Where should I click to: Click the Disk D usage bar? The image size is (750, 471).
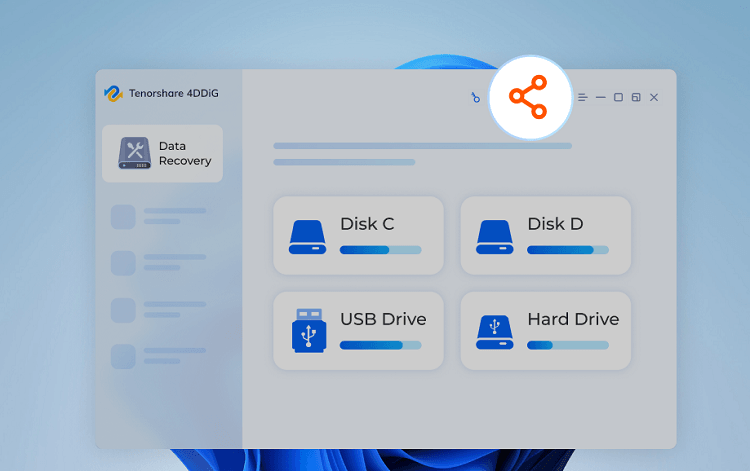(x=568, y=250)
